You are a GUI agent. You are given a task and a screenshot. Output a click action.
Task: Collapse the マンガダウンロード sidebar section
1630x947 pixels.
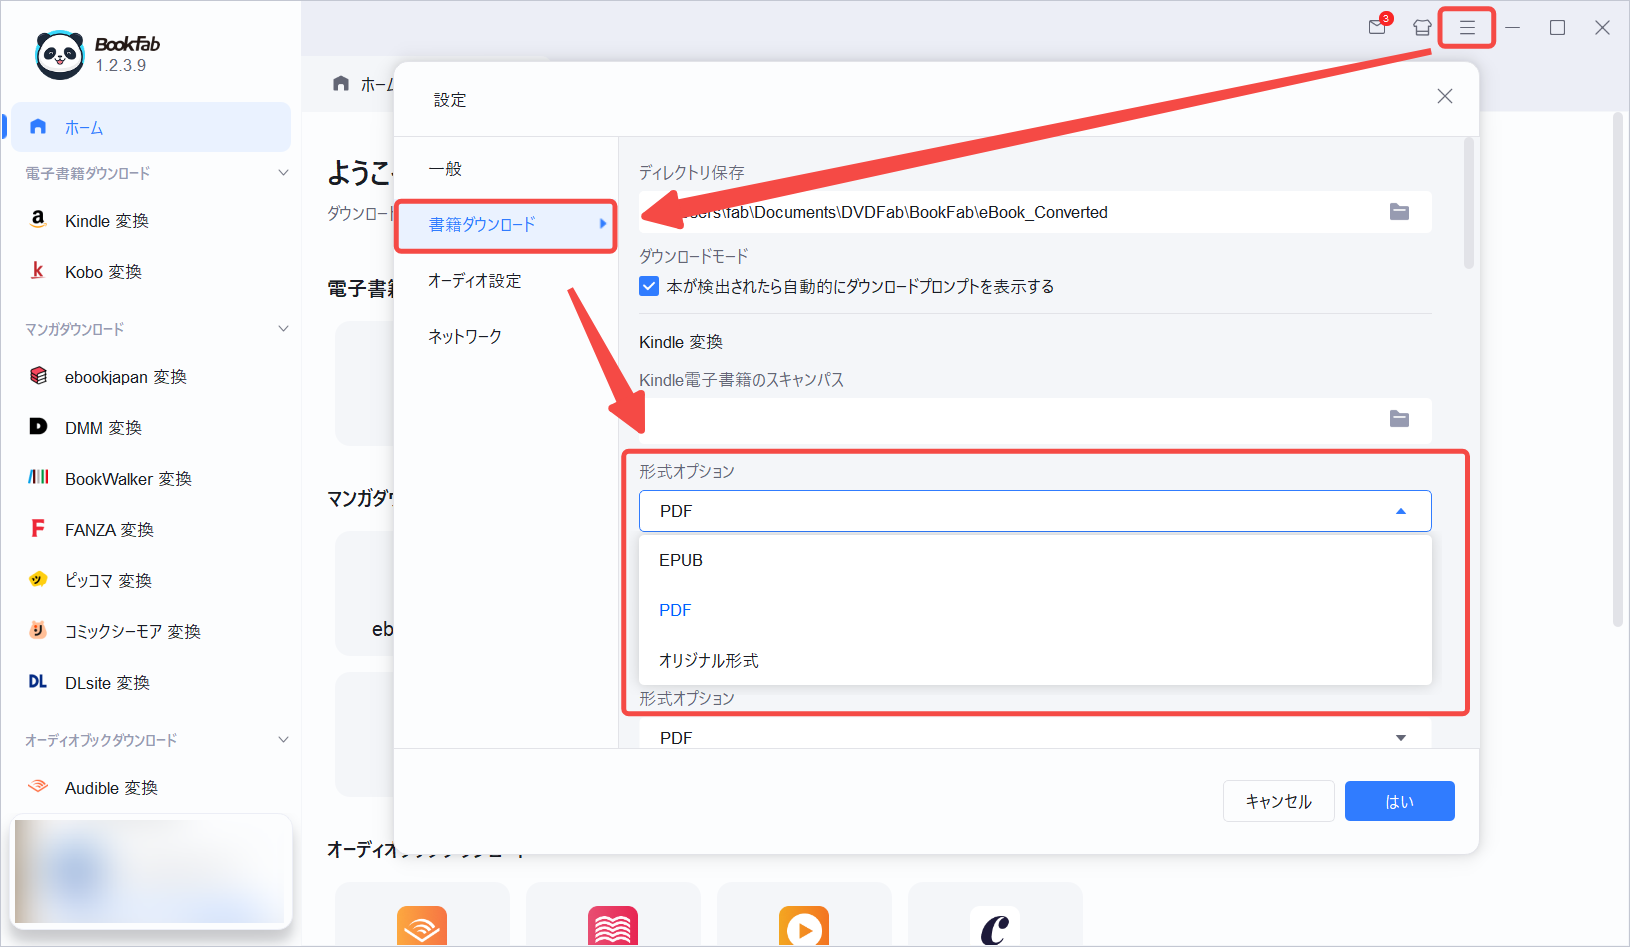click(283, 329)
